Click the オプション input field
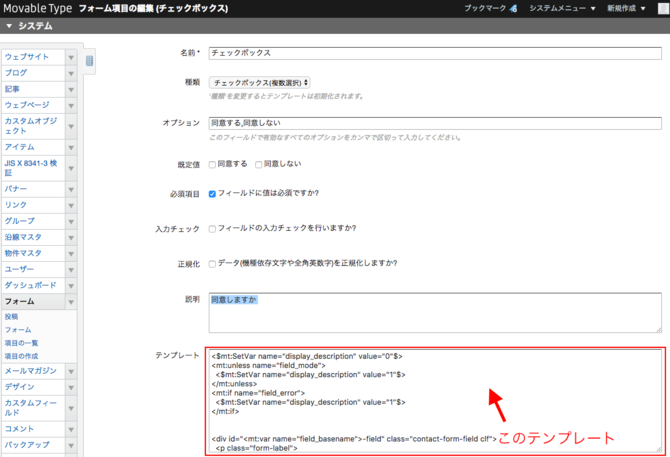Image resolution: width=670 pixels, height=457 pixels. pyautogui.click(x=435, y=123)
